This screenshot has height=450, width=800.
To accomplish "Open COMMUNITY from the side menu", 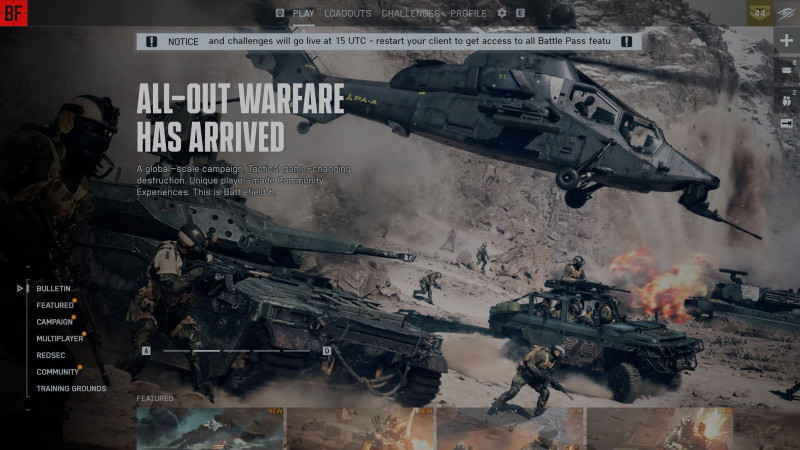I will (x=58, y=372).
